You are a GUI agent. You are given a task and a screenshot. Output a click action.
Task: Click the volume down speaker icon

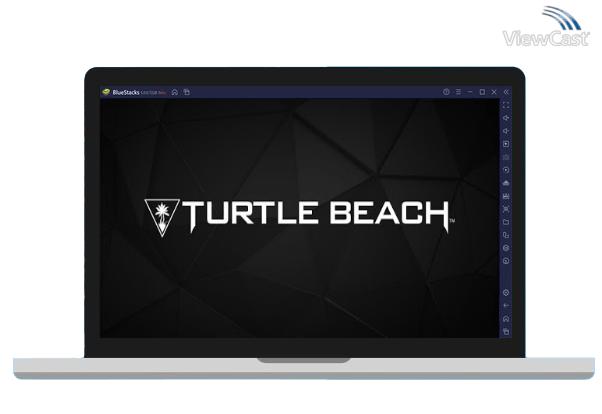click(x=506, y=131)
